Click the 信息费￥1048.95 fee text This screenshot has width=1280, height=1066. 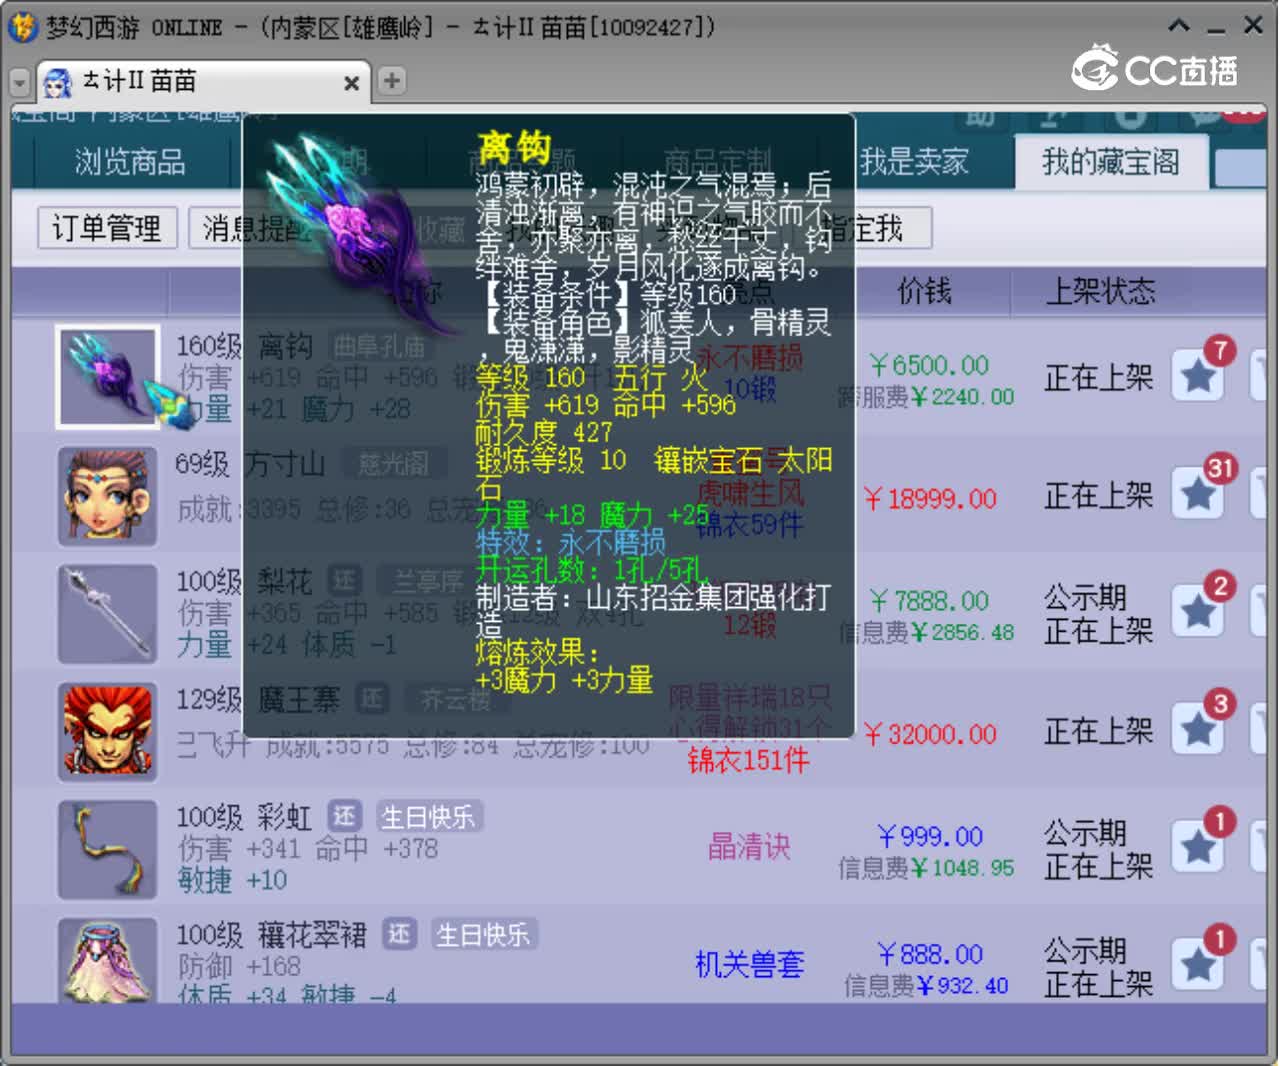pos(926,868)
